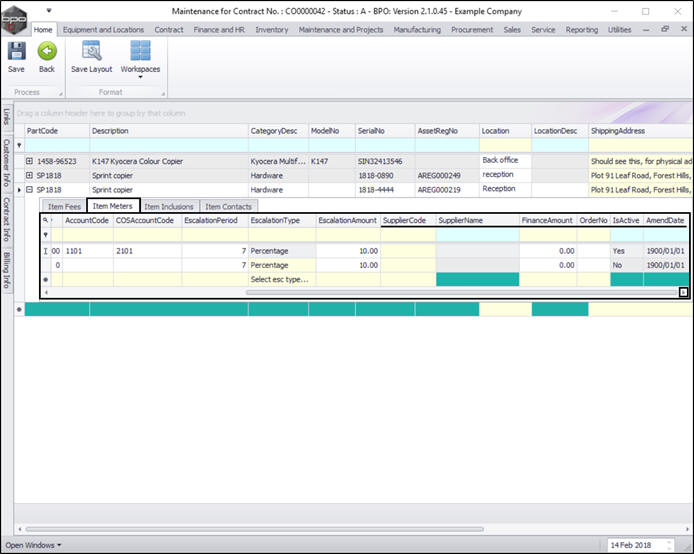Screen dimensions: 694x554
Task: Open the Item Inclusions tab
Action: [x=169, y=207]
